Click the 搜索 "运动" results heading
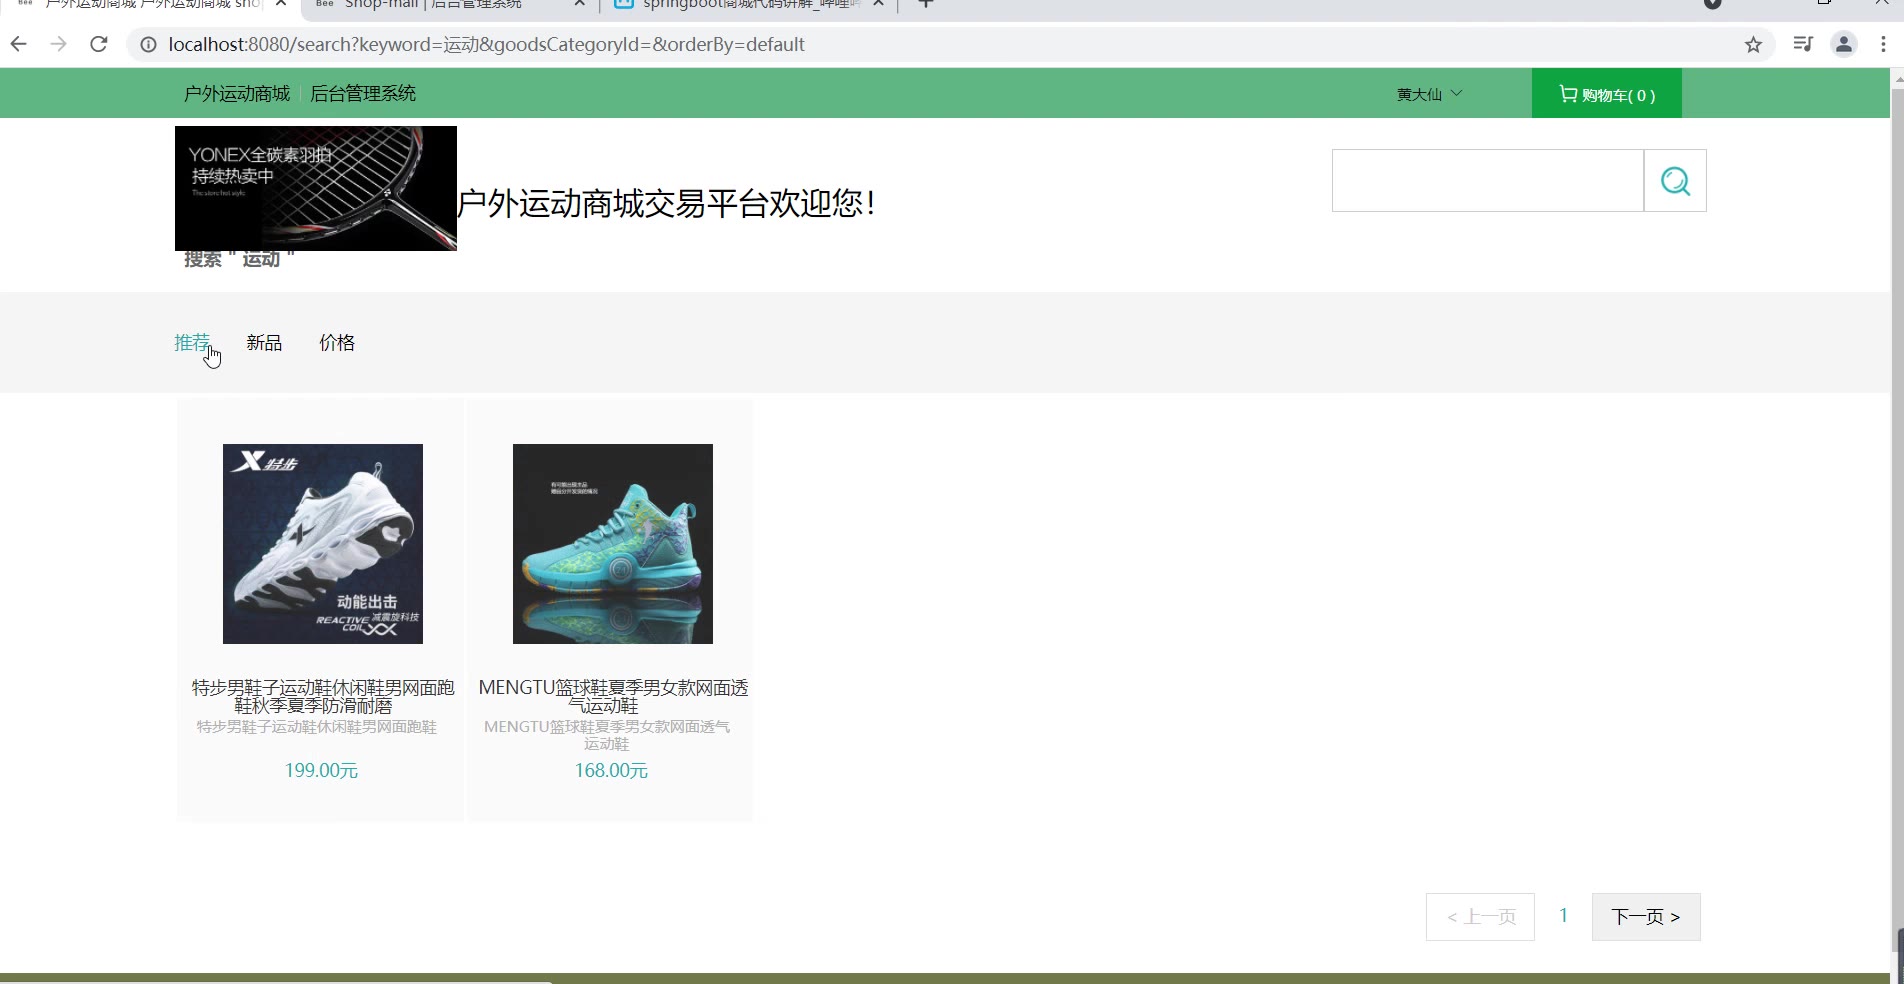Viewport: 1904px width, 984px height. pyautogui.click(x=239, y=260)
